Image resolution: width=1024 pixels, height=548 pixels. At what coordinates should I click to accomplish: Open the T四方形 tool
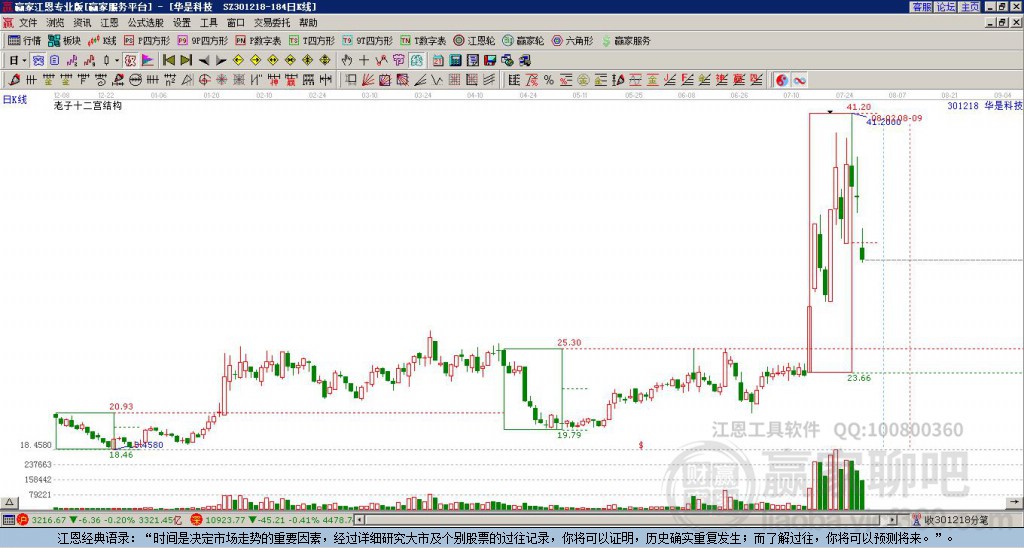click(312, 40)
